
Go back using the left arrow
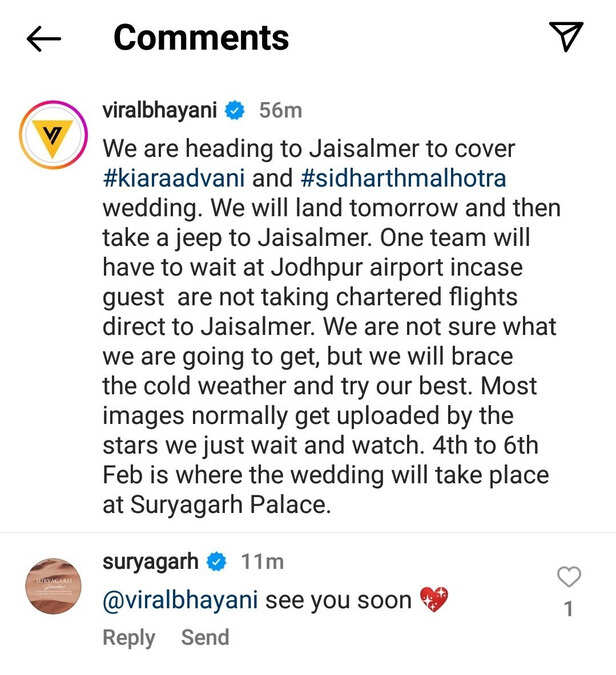click(x=43, y=39)
